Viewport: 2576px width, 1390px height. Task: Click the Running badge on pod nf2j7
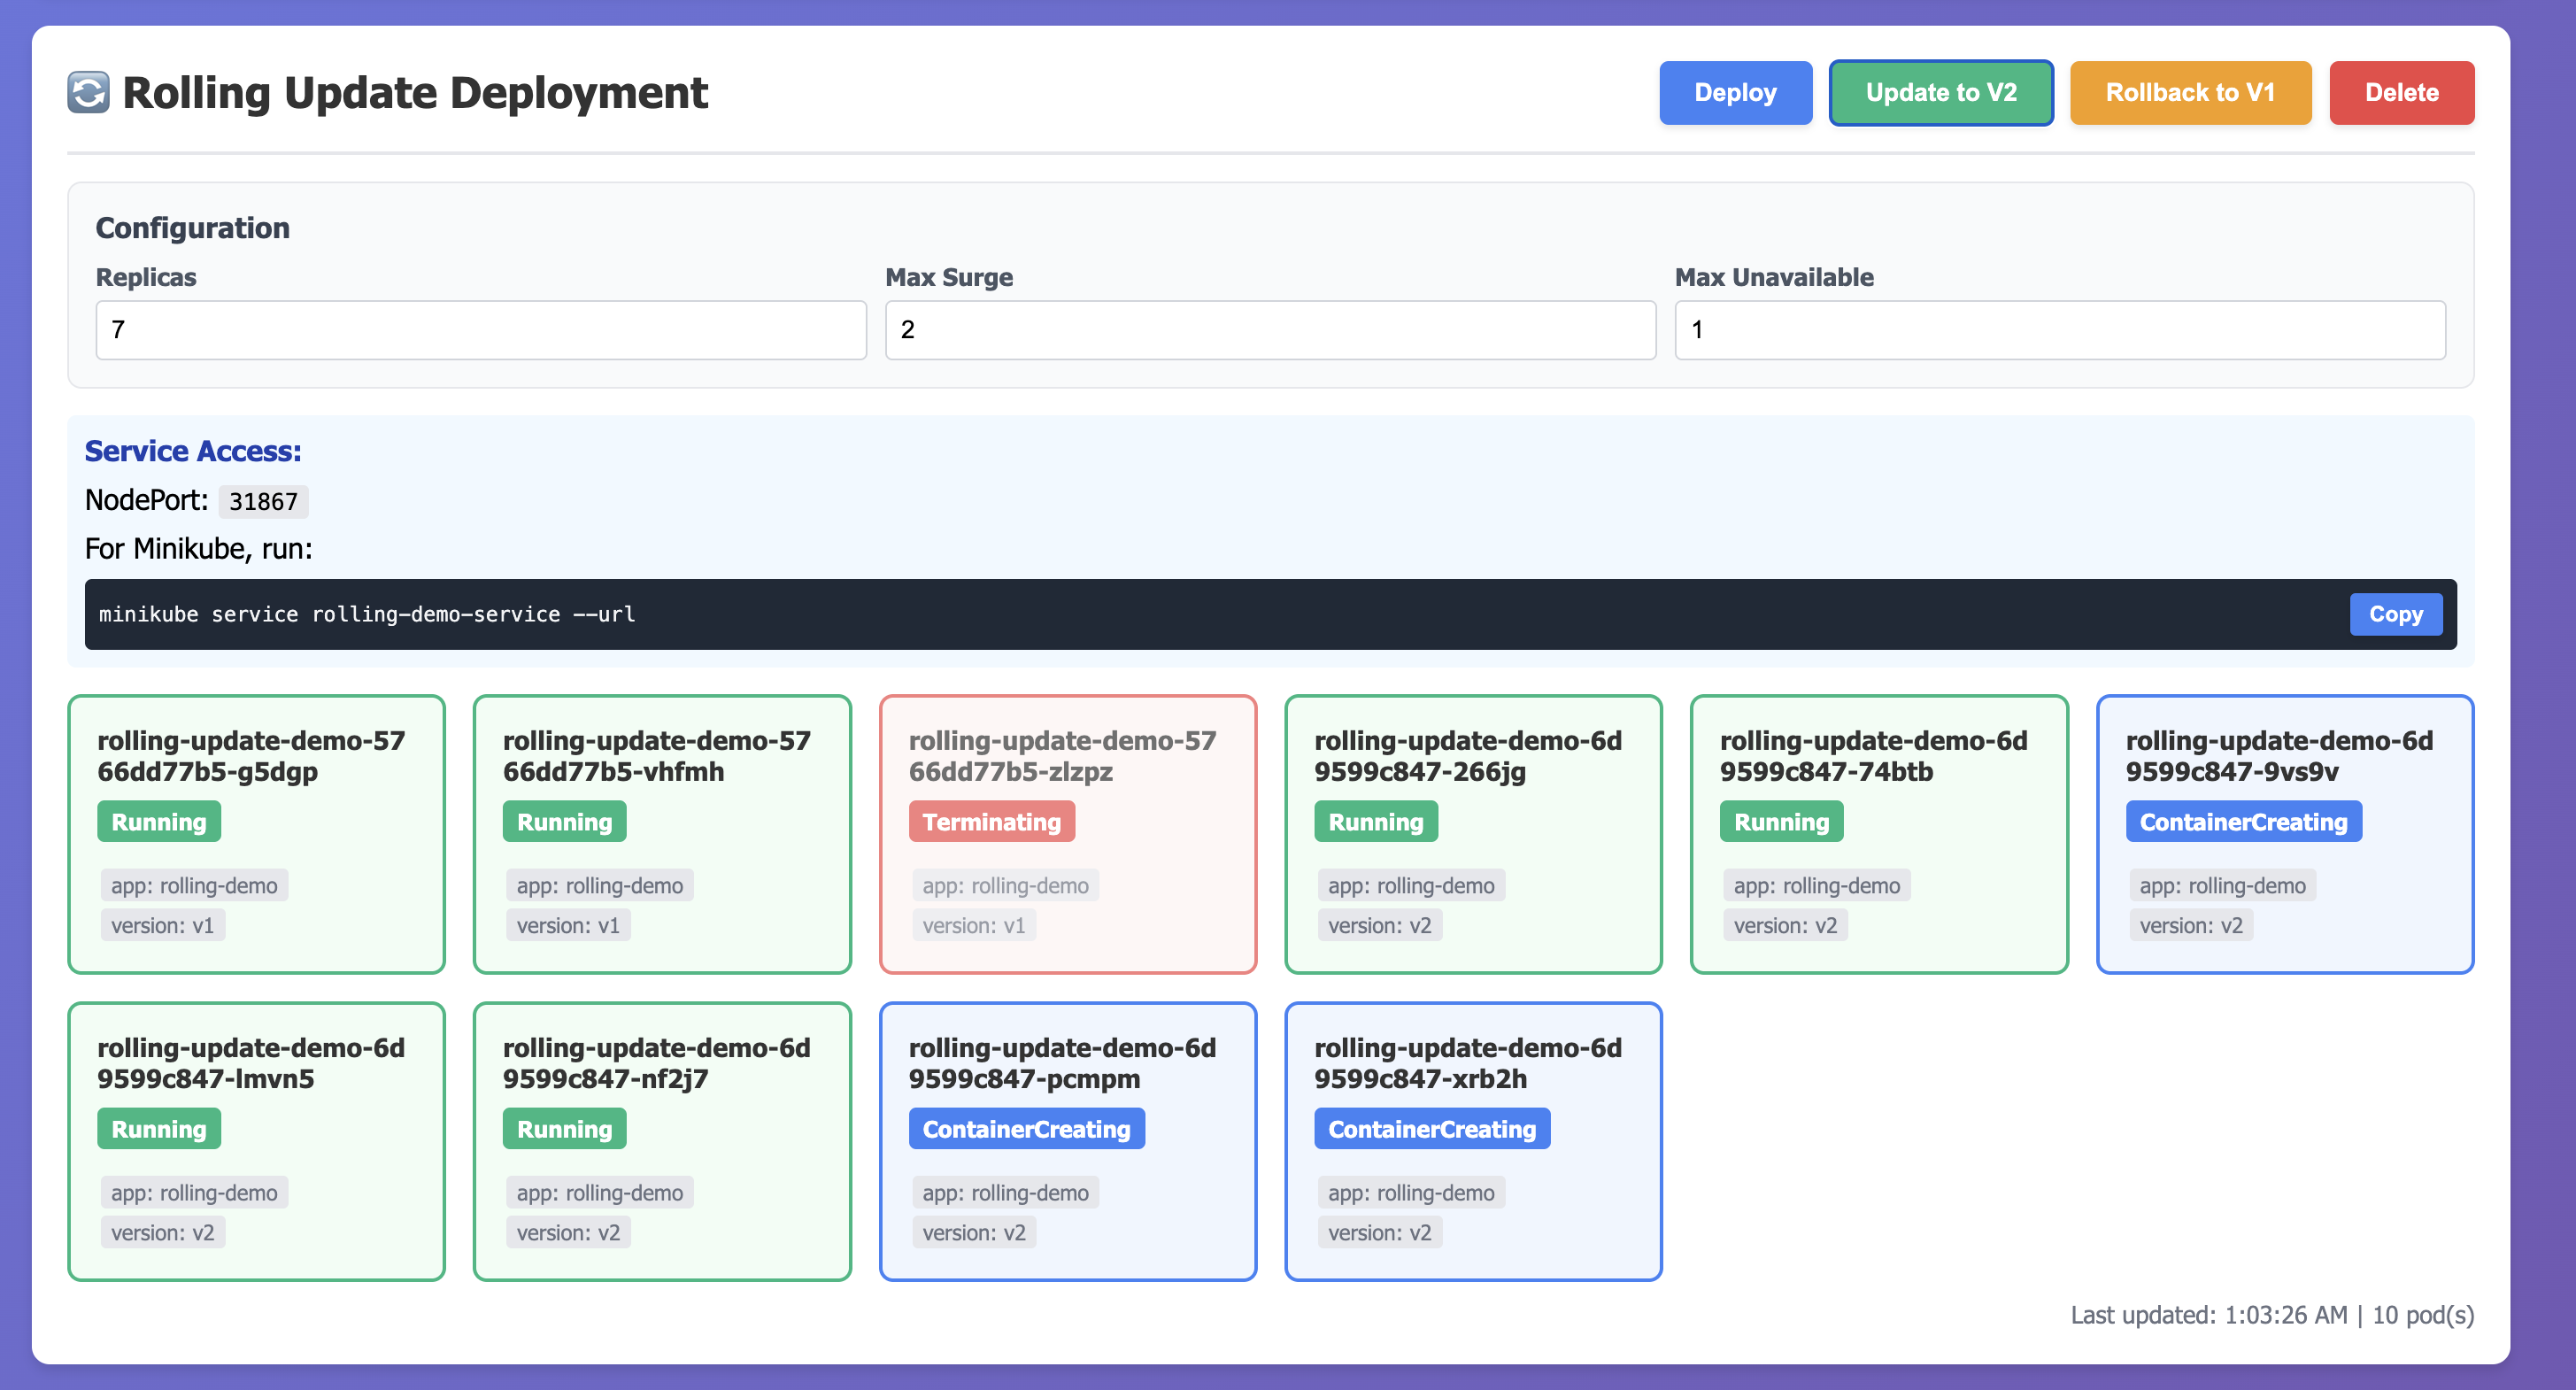(564, 1128)
